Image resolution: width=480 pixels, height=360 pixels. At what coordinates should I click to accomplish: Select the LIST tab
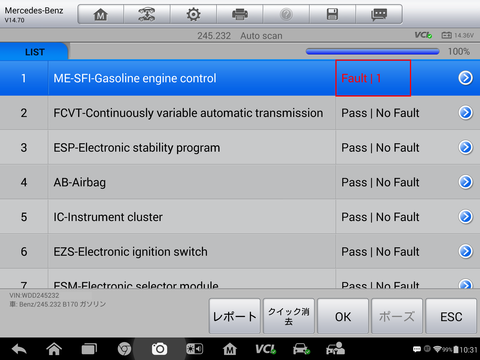tap(34, 52)
